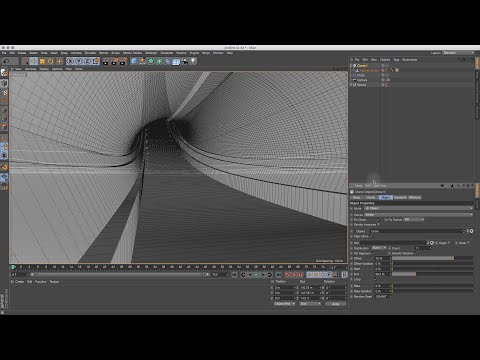This screenshot has width=480, height=360.
Task: Switch to the Coord. tab
Action: coord(370,197)
